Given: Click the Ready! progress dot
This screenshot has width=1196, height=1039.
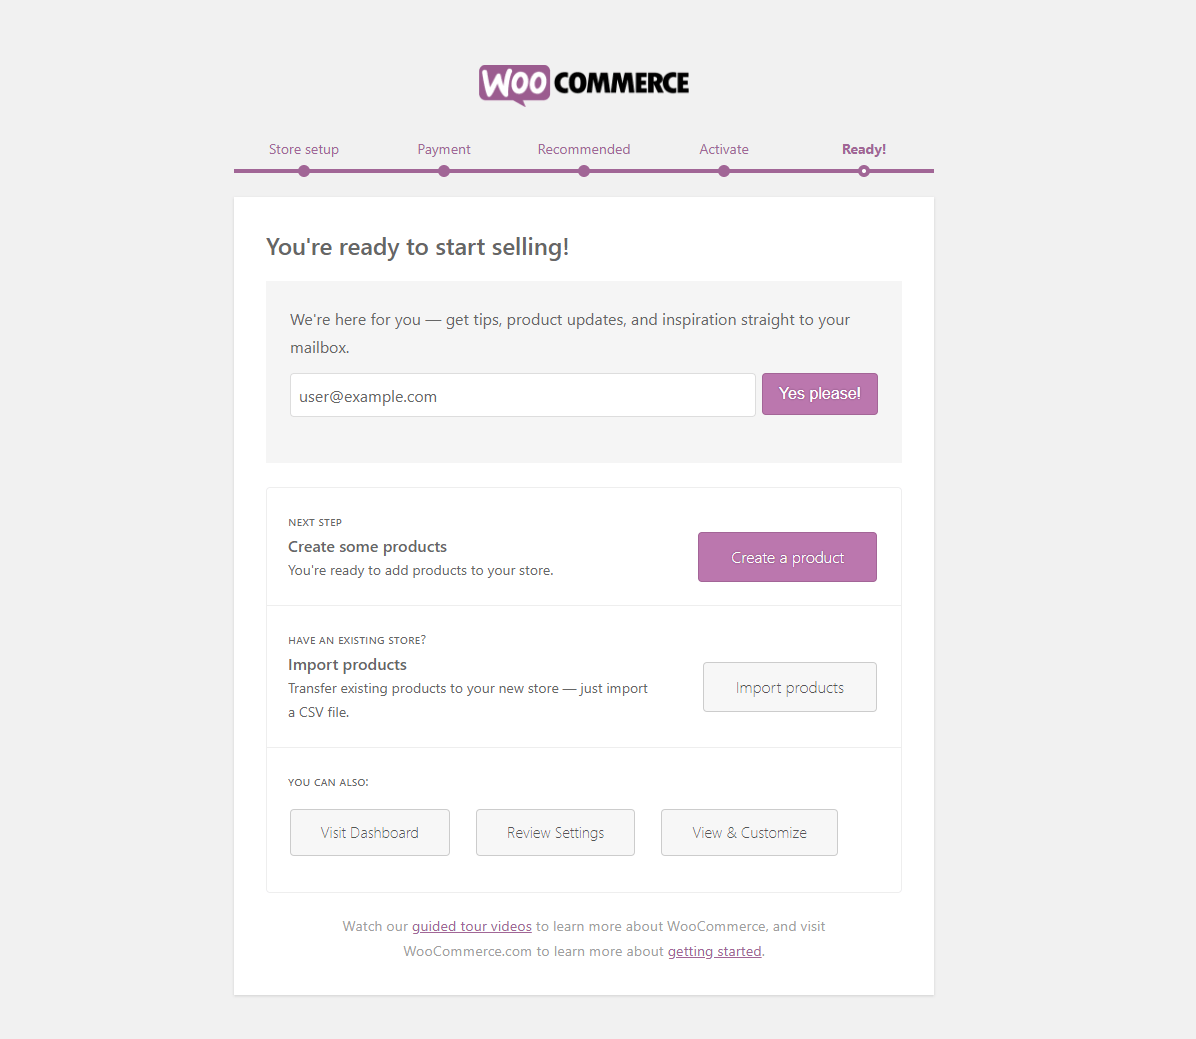Looking at the screenshot, I should 863,172.
